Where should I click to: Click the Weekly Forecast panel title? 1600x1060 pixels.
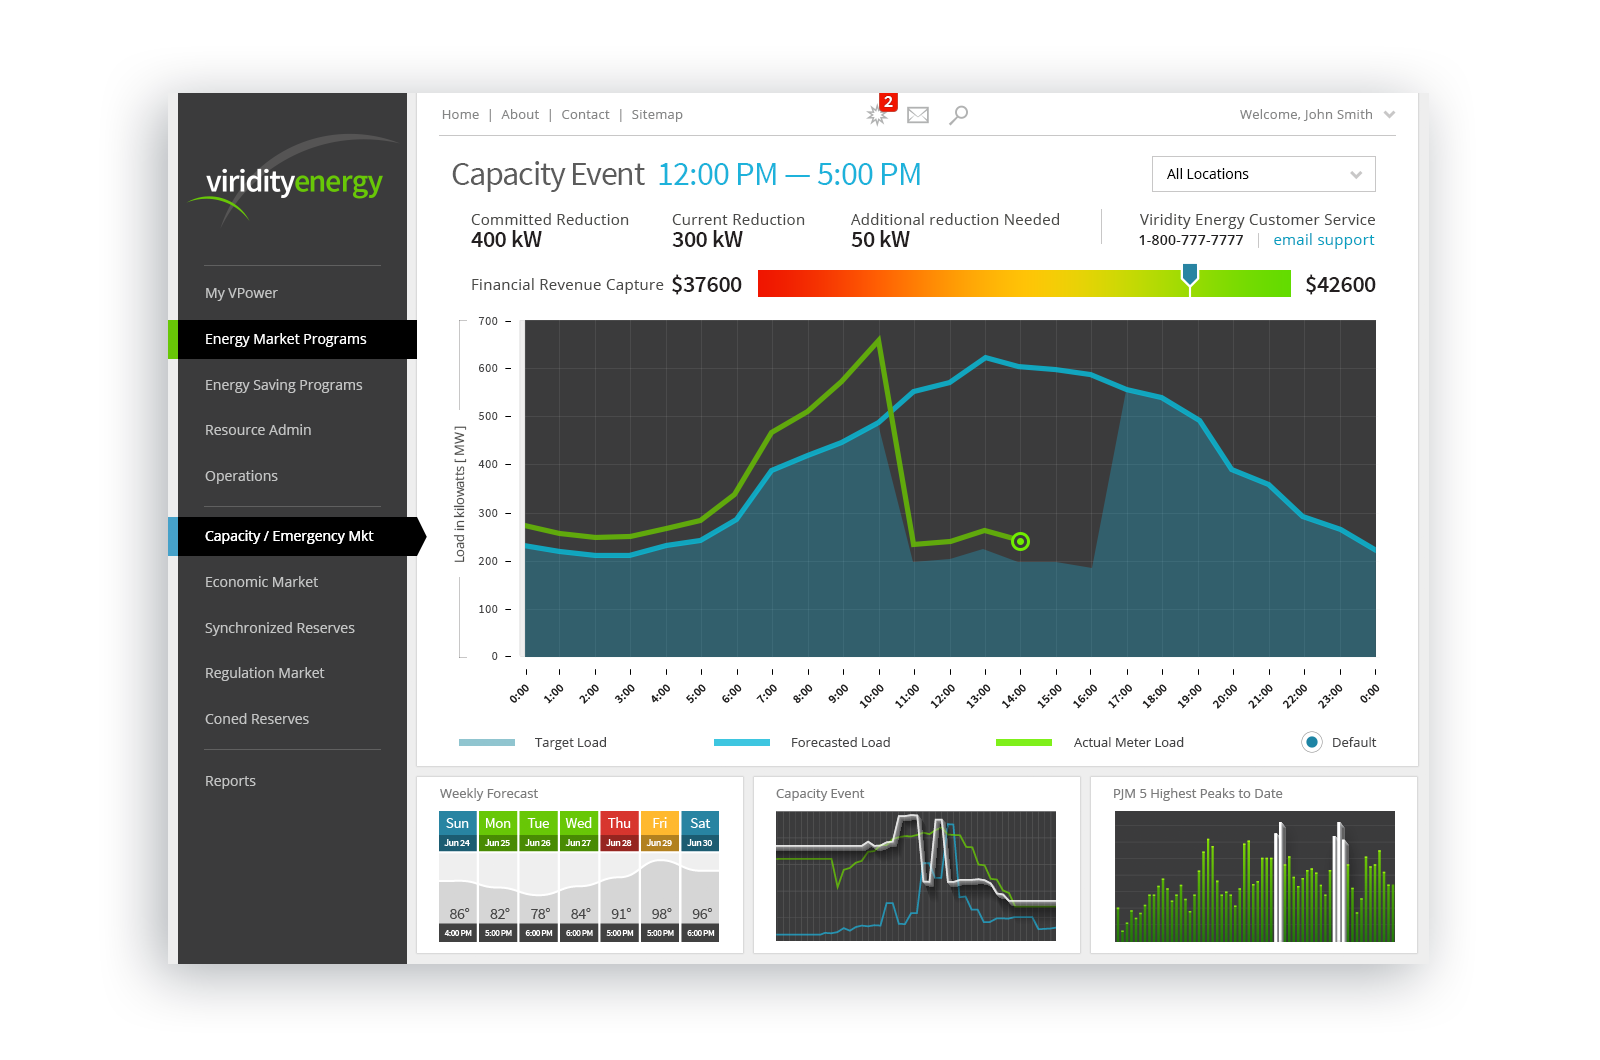(489, 794)
